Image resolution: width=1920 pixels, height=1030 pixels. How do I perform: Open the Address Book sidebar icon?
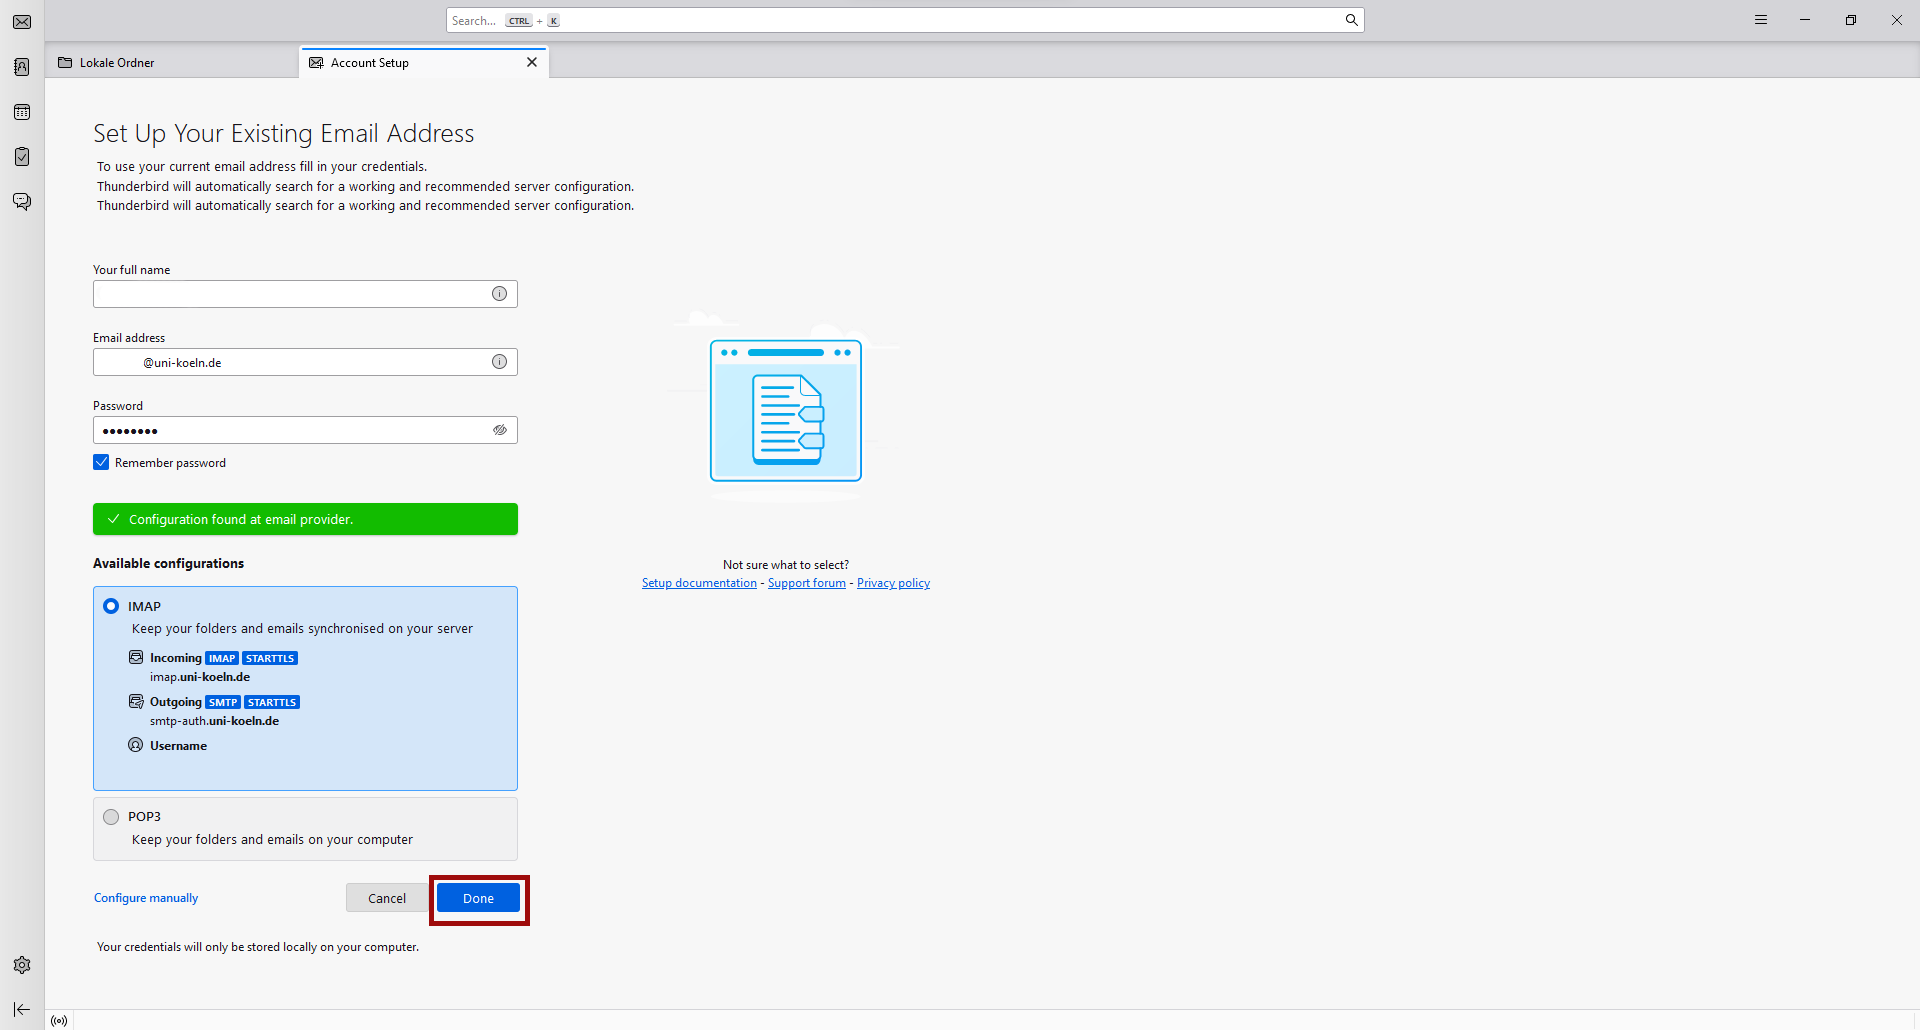22,67
